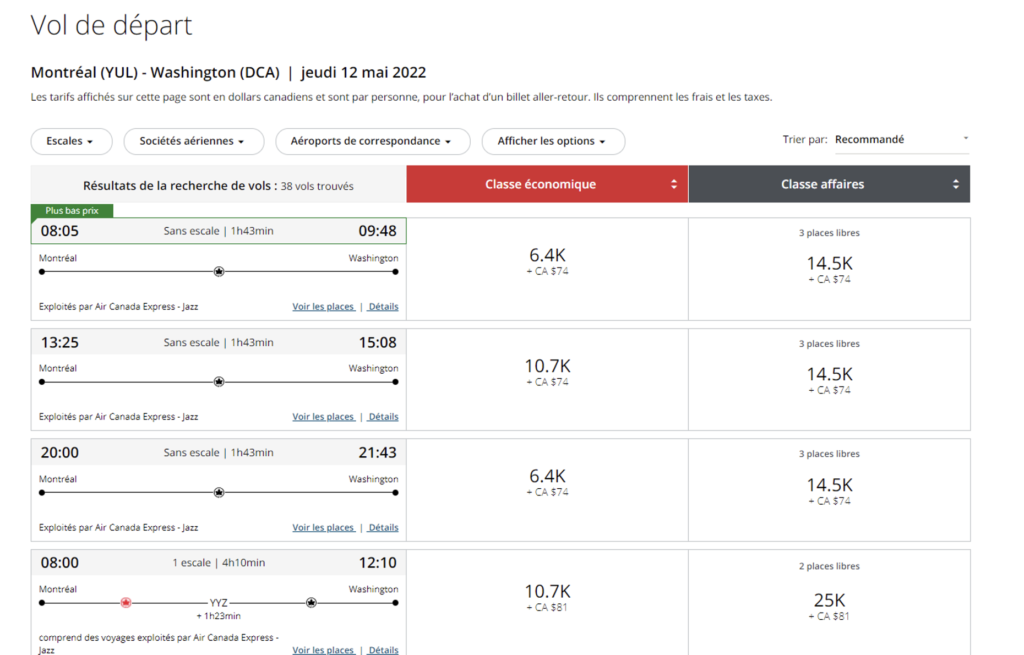This screenshot has width=1024, height=655.
Task: Open Détails link for the 13:25 flight
Action: (x=383, y=417)
